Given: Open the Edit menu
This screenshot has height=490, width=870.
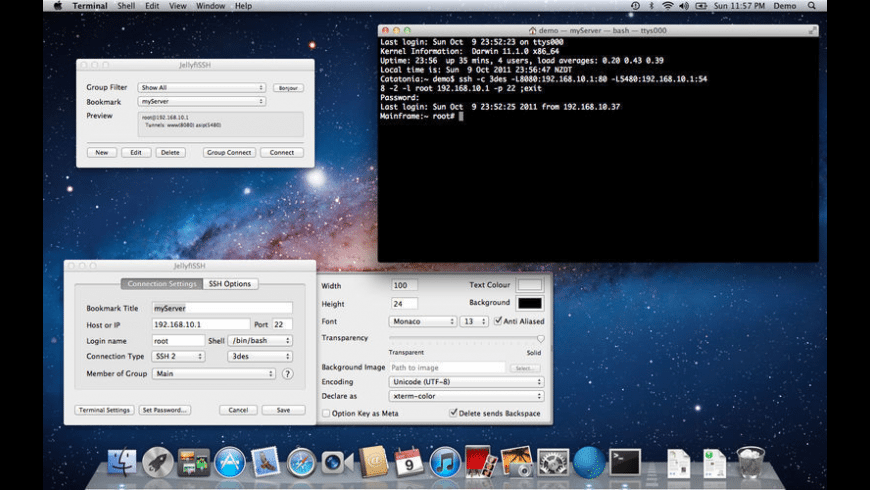Looking at the screenshot, I should (x=152, y=6).
